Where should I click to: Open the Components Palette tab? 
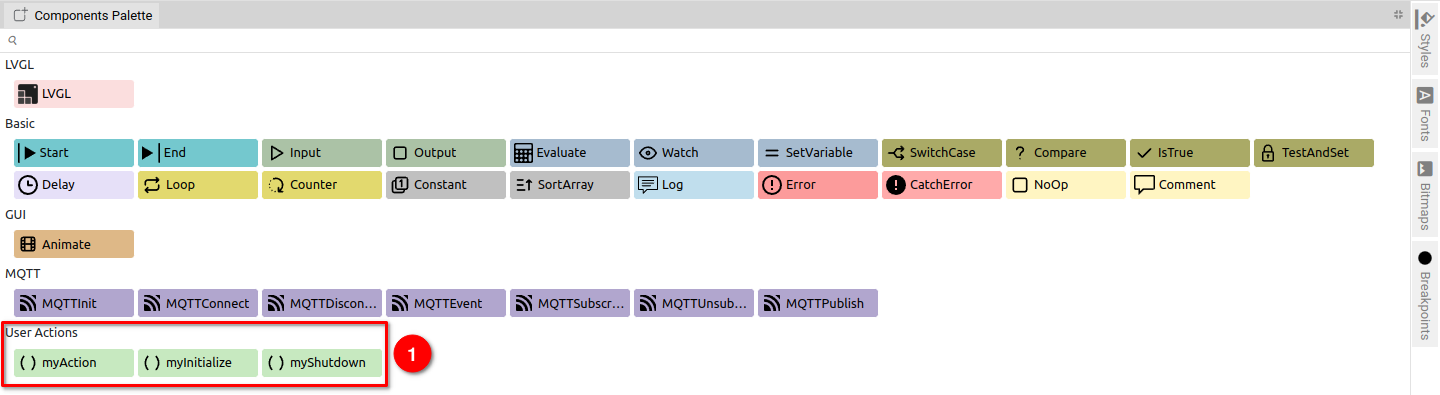point(83,15)
